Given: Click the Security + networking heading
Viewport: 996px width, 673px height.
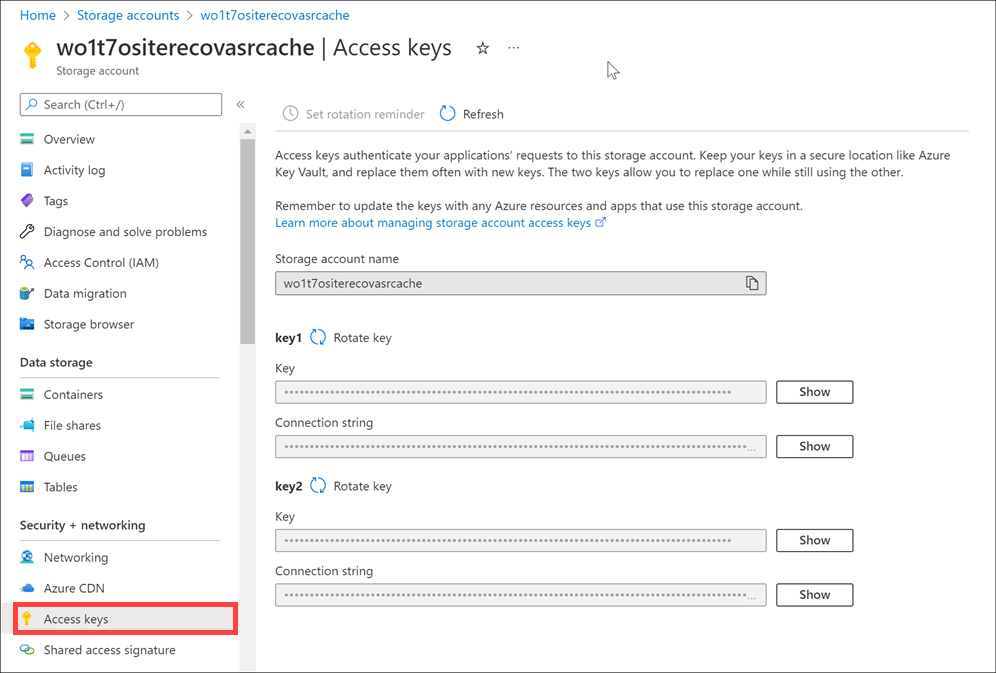Looking at the screenshot, I should click(83, 525).
